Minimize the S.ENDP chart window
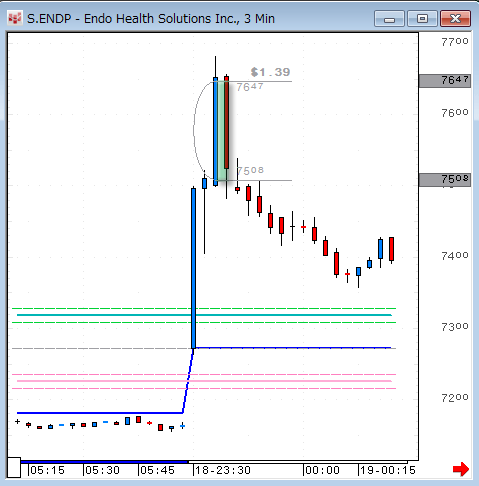The image size is (479, 486). (x=389, y=19)
